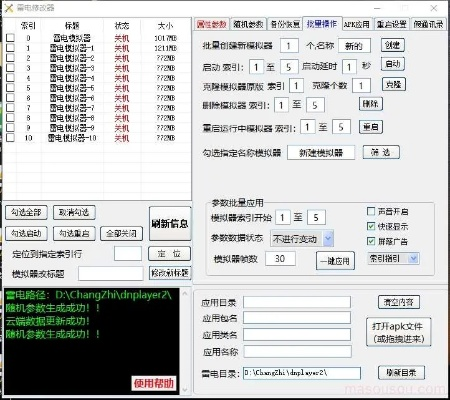Tick the checkbox for 雷电模拟器-3 row
Screen dimensions: 450x400
[10, 68]
